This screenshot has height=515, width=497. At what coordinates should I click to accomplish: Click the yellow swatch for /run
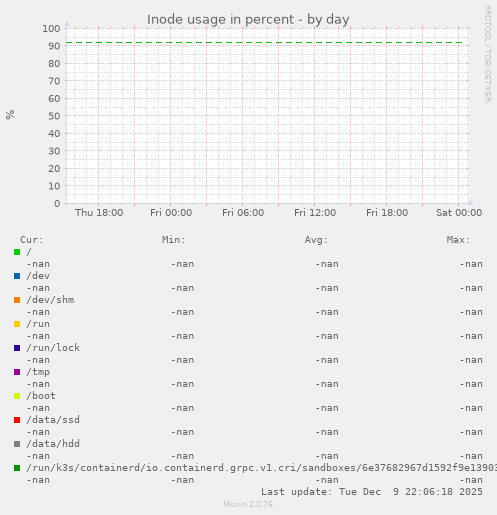coord(17,324)
